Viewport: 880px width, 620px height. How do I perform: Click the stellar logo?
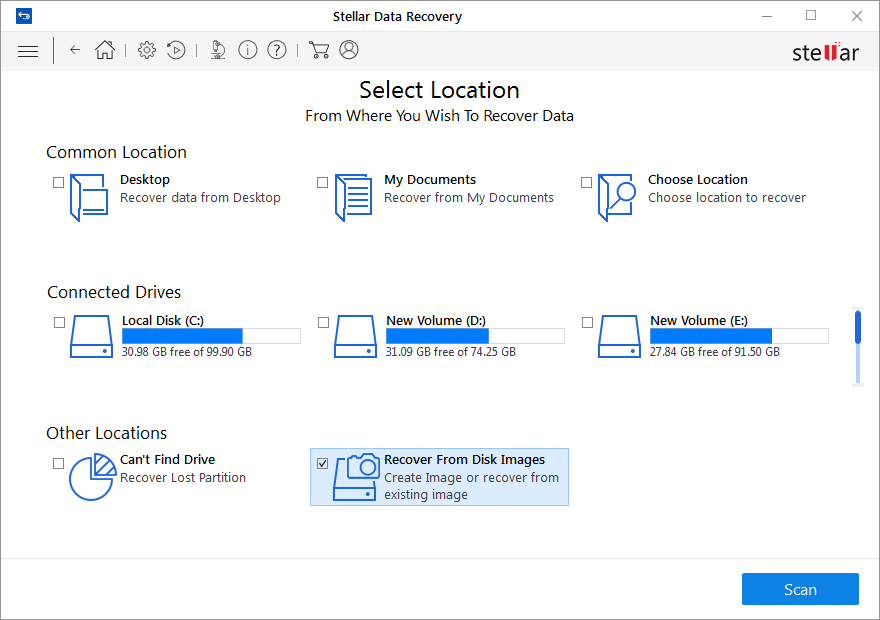point(825,52)
